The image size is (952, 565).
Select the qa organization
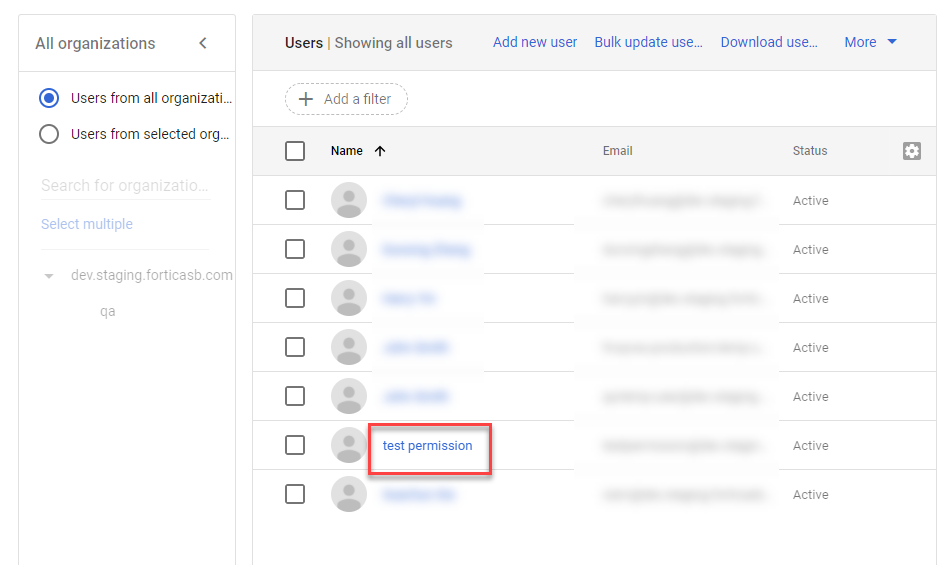pyautogui.click(x=108, y=311)
